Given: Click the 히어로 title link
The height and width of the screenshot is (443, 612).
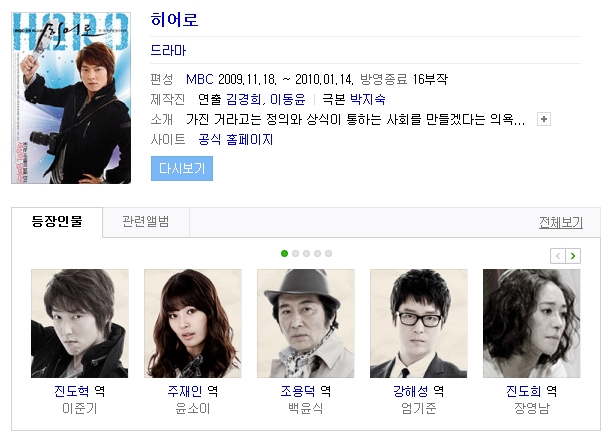Looking at the screenshot, I should (x=174, y=20).
